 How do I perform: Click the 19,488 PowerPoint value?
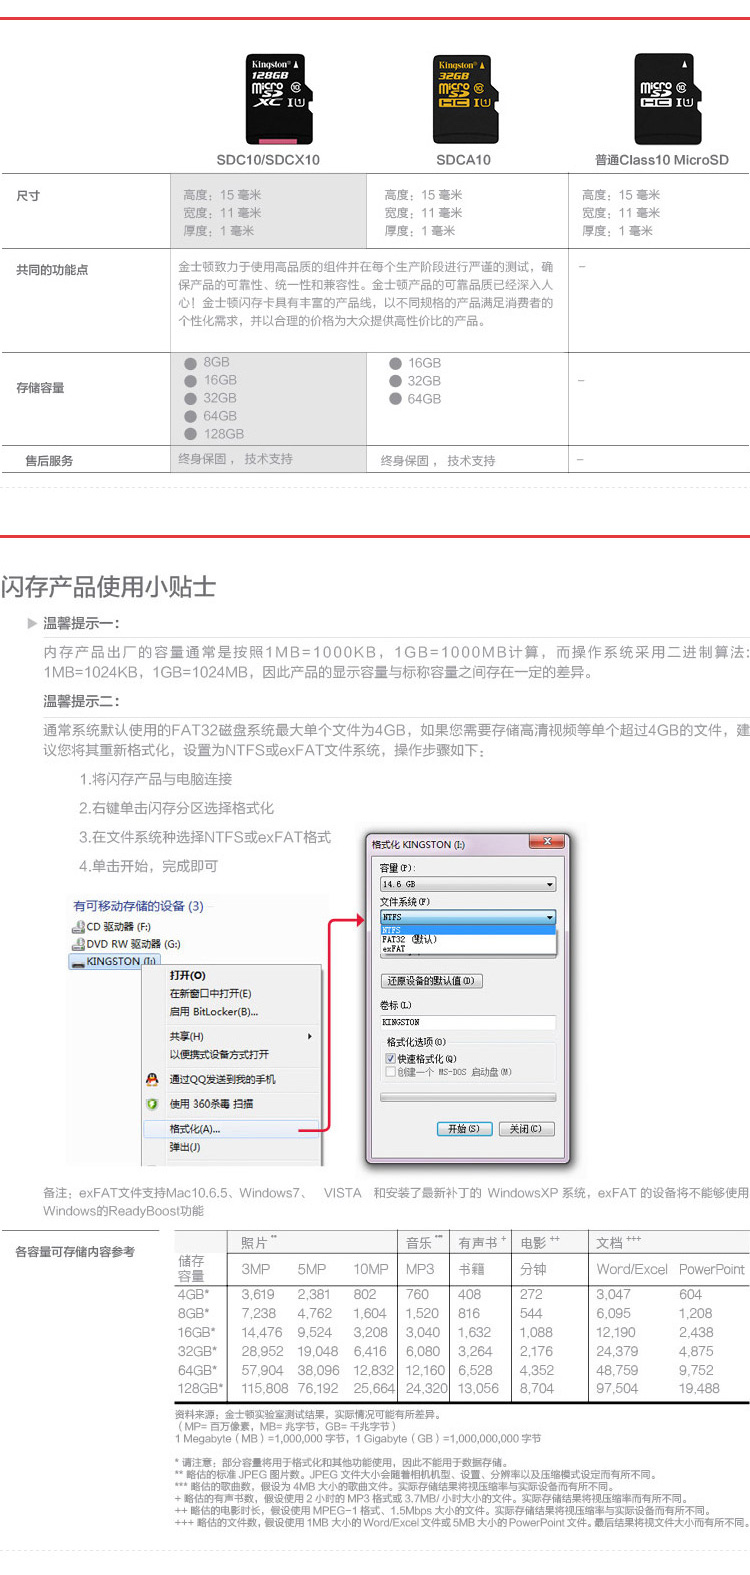[699, 1388]
